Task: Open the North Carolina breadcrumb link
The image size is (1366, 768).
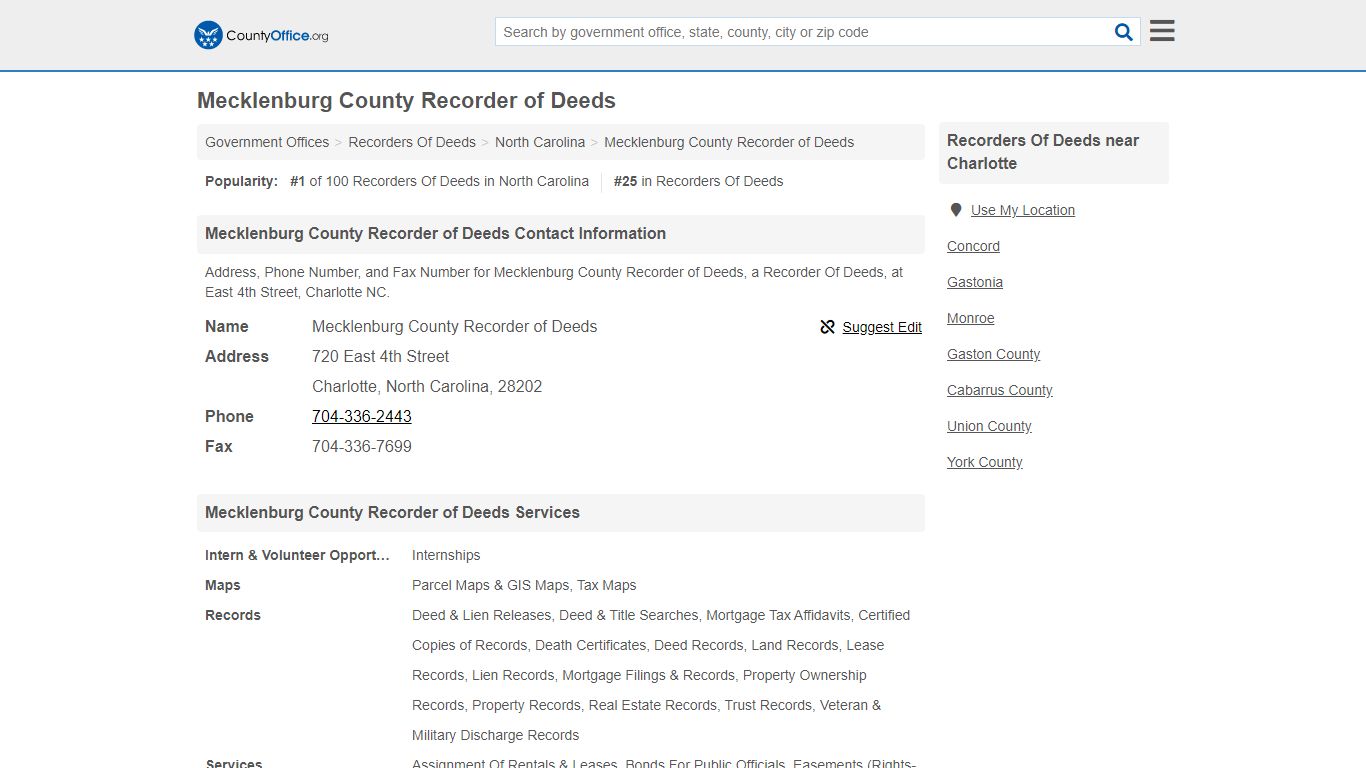Action: coord(540,142)
